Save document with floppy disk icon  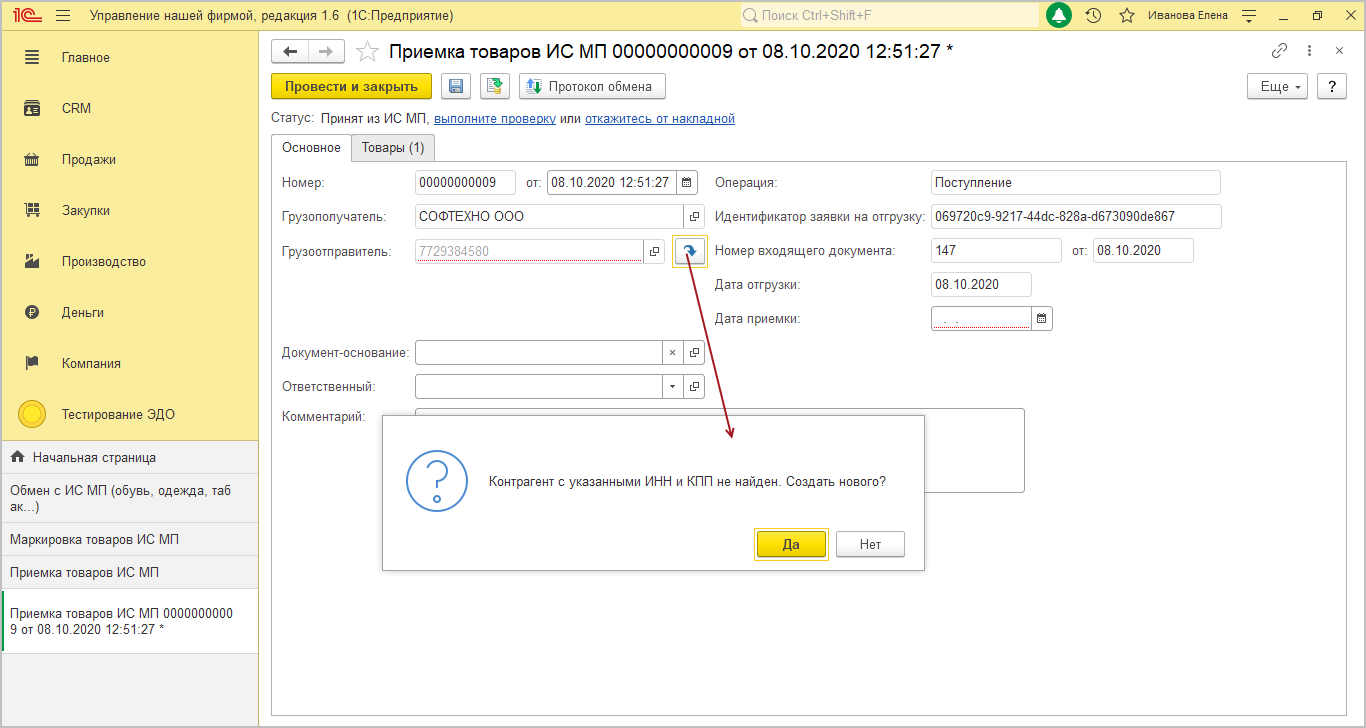pyautogui.click(x=456, y=86)
